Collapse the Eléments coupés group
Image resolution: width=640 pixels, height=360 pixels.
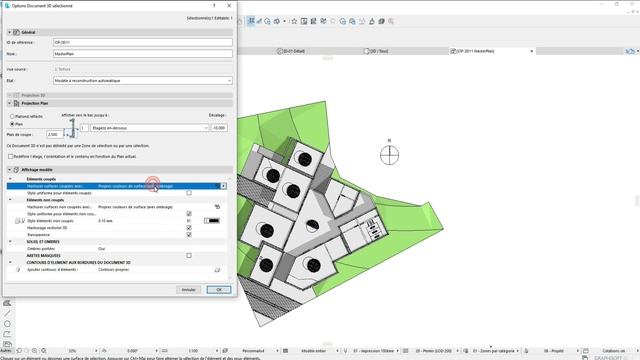point(10,179)
